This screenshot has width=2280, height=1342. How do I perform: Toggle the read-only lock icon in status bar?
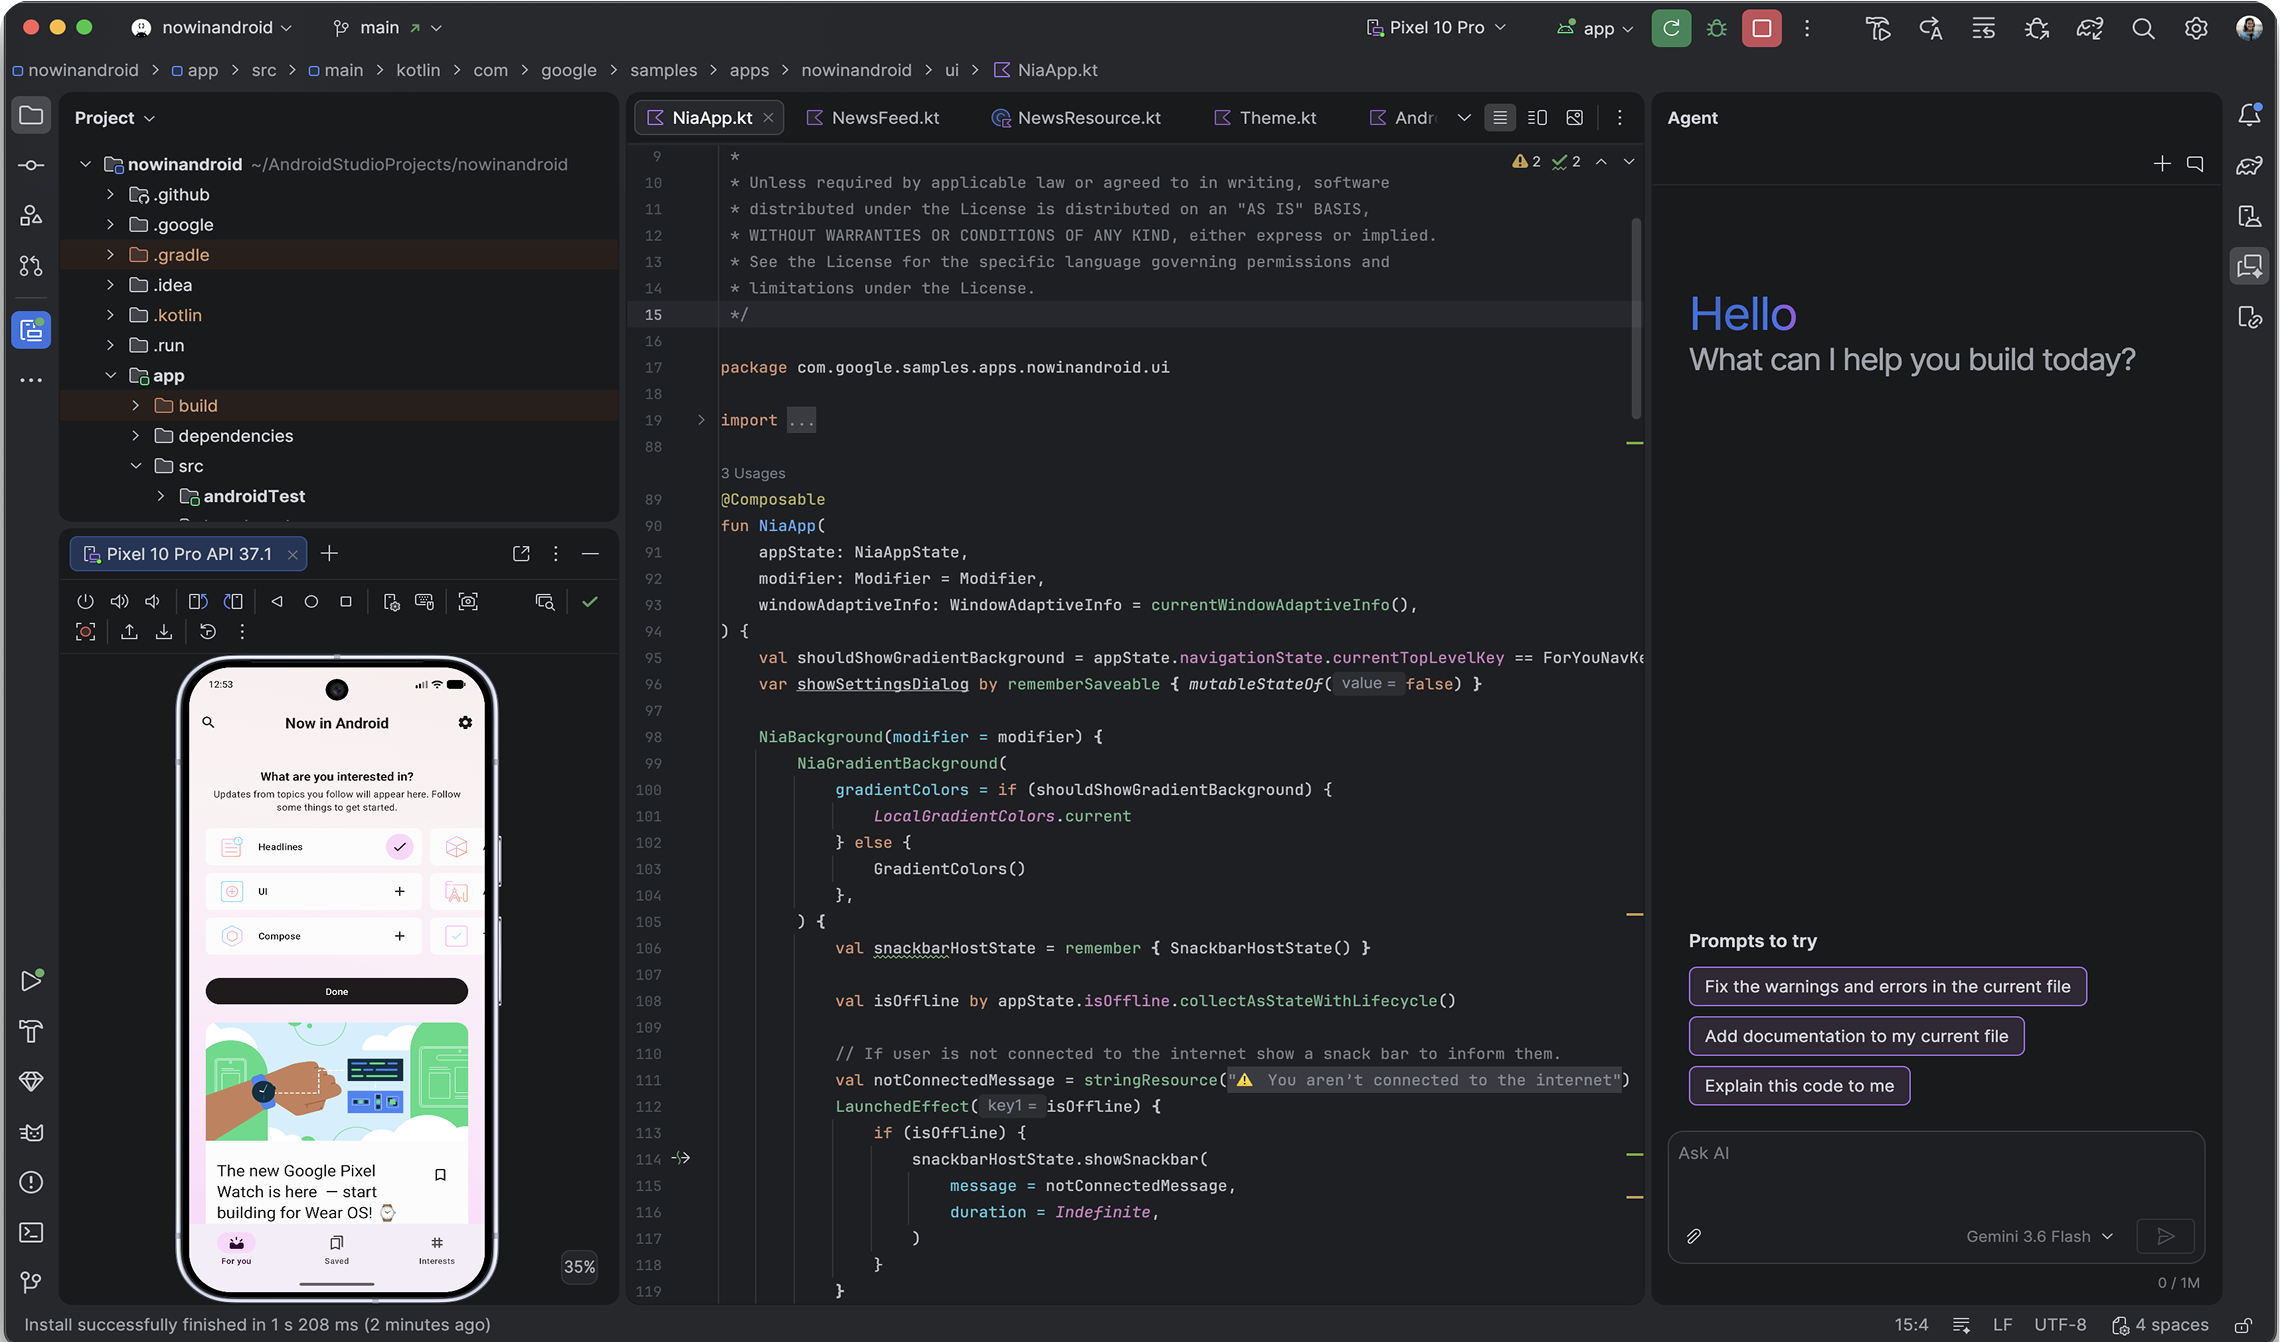[x=2244, y=1324]
